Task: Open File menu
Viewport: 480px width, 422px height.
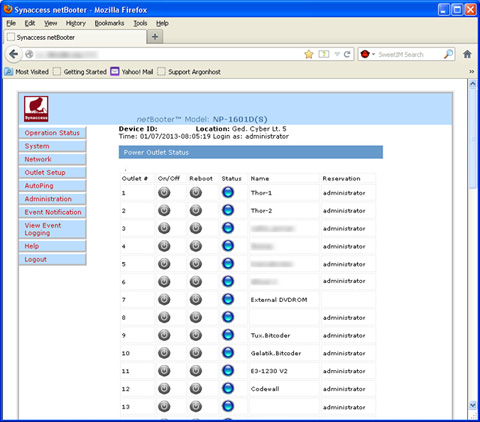Action: [x=11, y=23]
